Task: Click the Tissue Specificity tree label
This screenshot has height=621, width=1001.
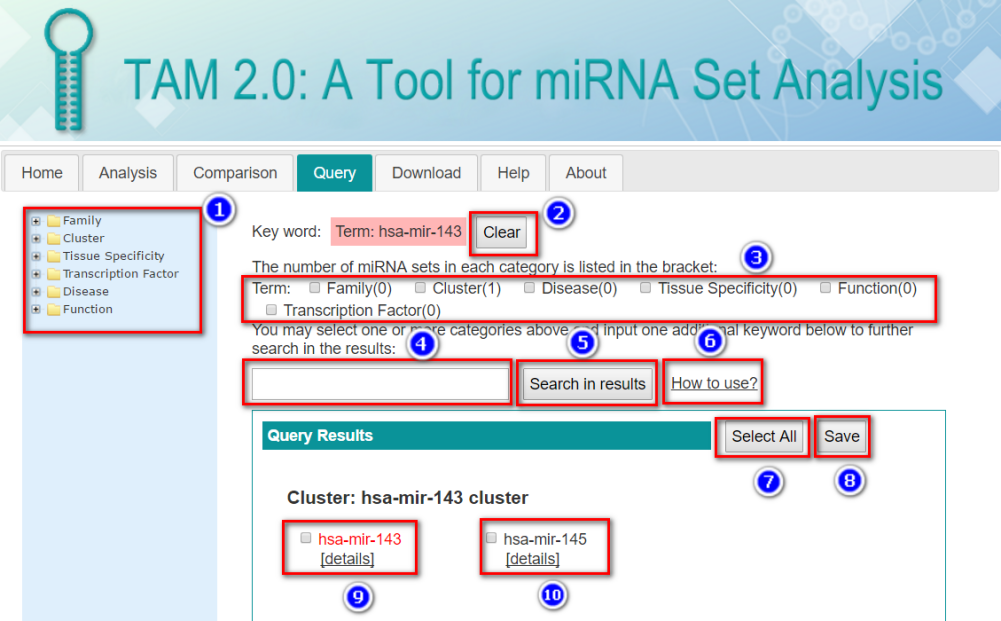Action: pyautogui.click(x=113, y=257)
